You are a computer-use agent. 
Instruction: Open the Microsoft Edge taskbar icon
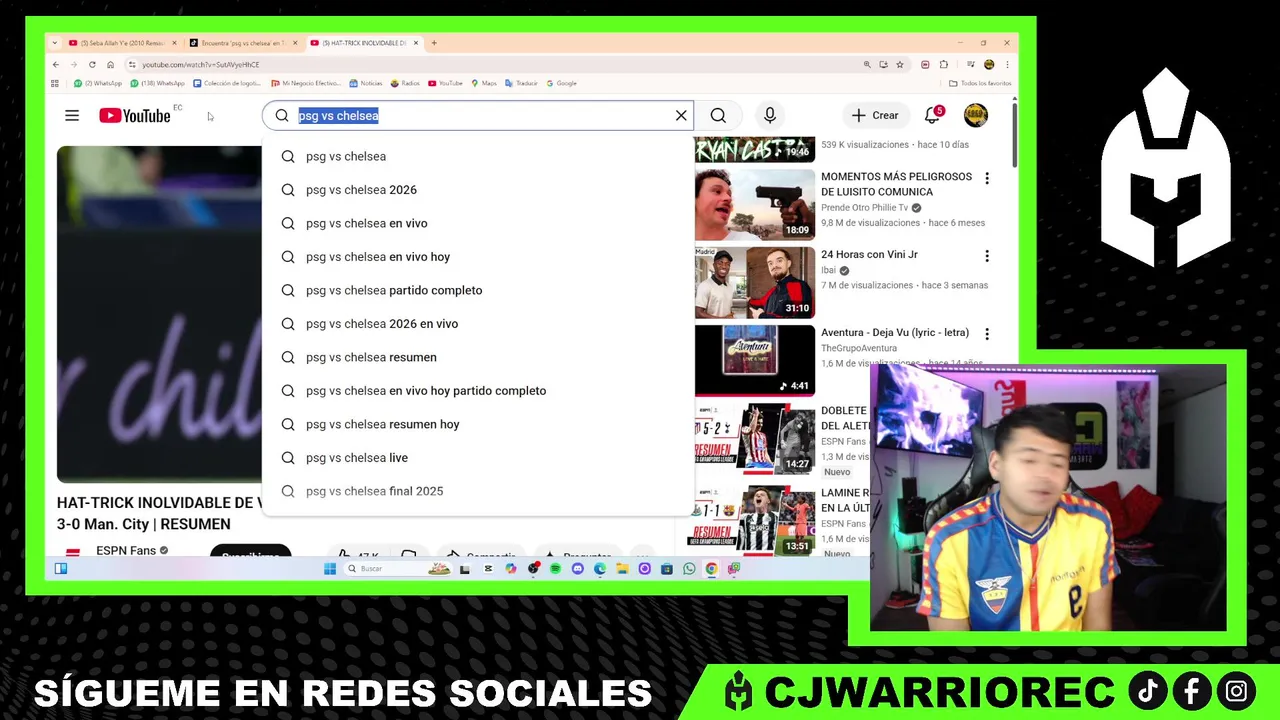[600, 569]
